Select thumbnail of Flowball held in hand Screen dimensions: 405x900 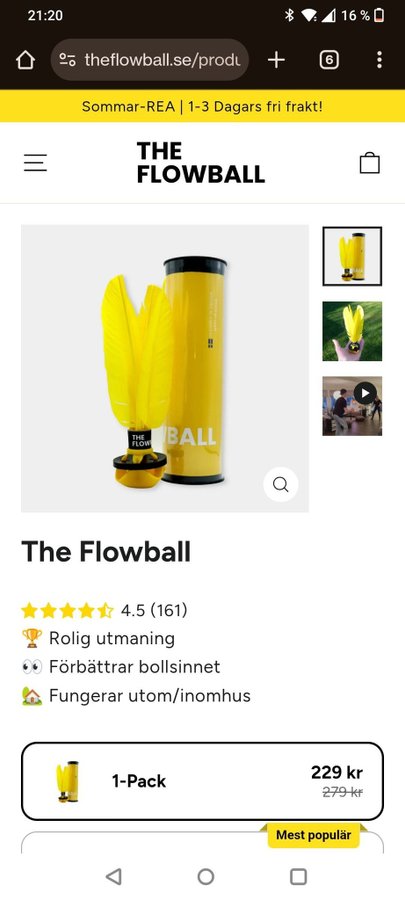[352, 331]
